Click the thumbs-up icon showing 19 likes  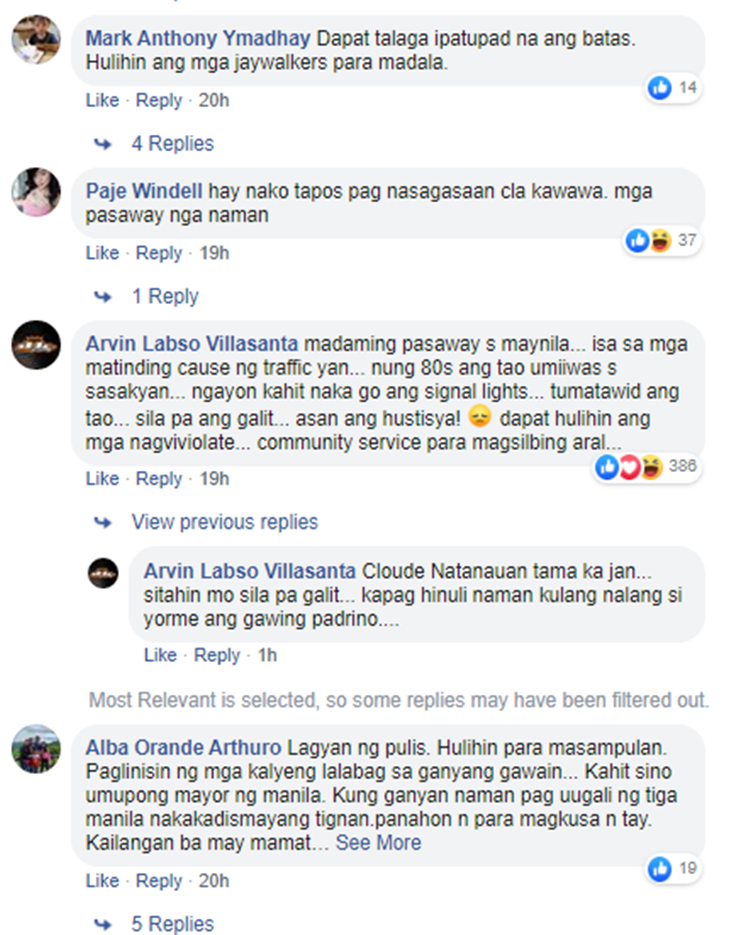pyautogui.click(x=660, y=869)
